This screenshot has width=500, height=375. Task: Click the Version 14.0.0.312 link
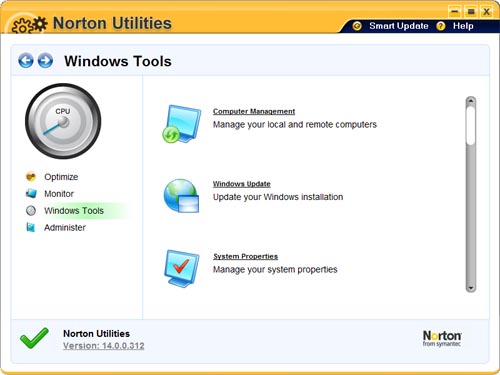point(104,346)
